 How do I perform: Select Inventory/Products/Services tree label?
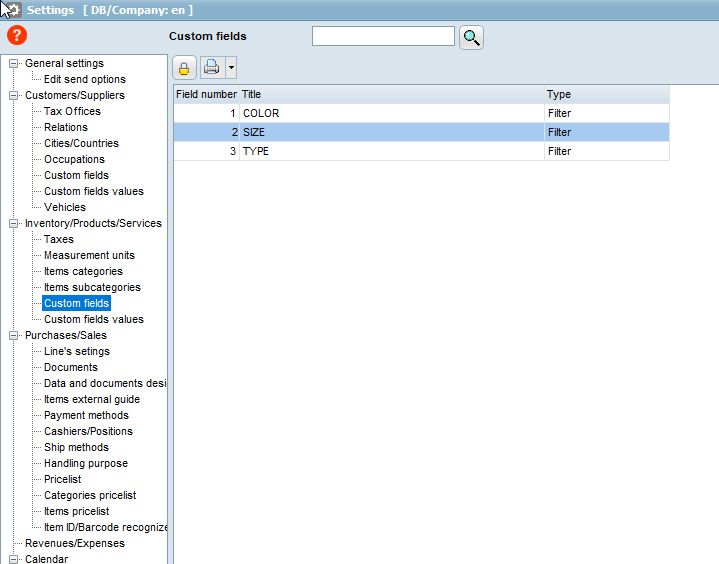tap(93, 223)
